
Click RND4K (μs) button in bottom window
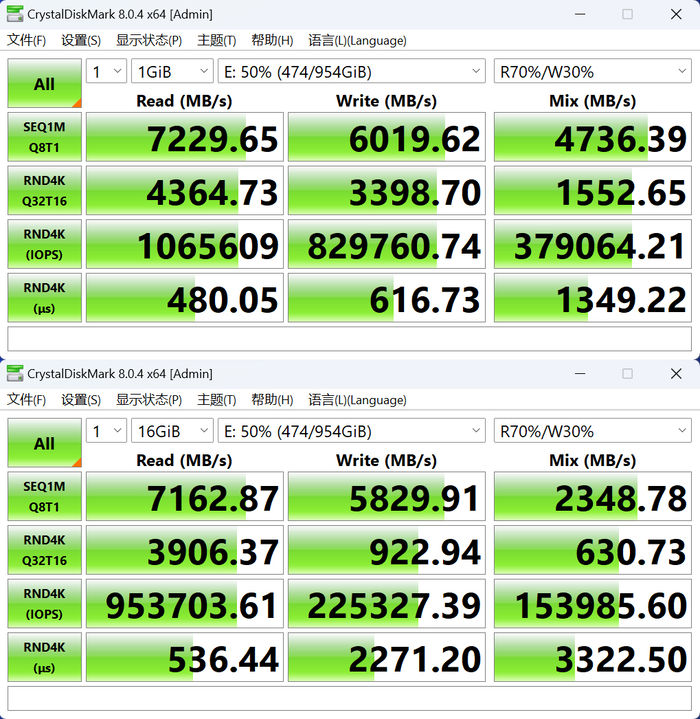click(x=44, y=657)
